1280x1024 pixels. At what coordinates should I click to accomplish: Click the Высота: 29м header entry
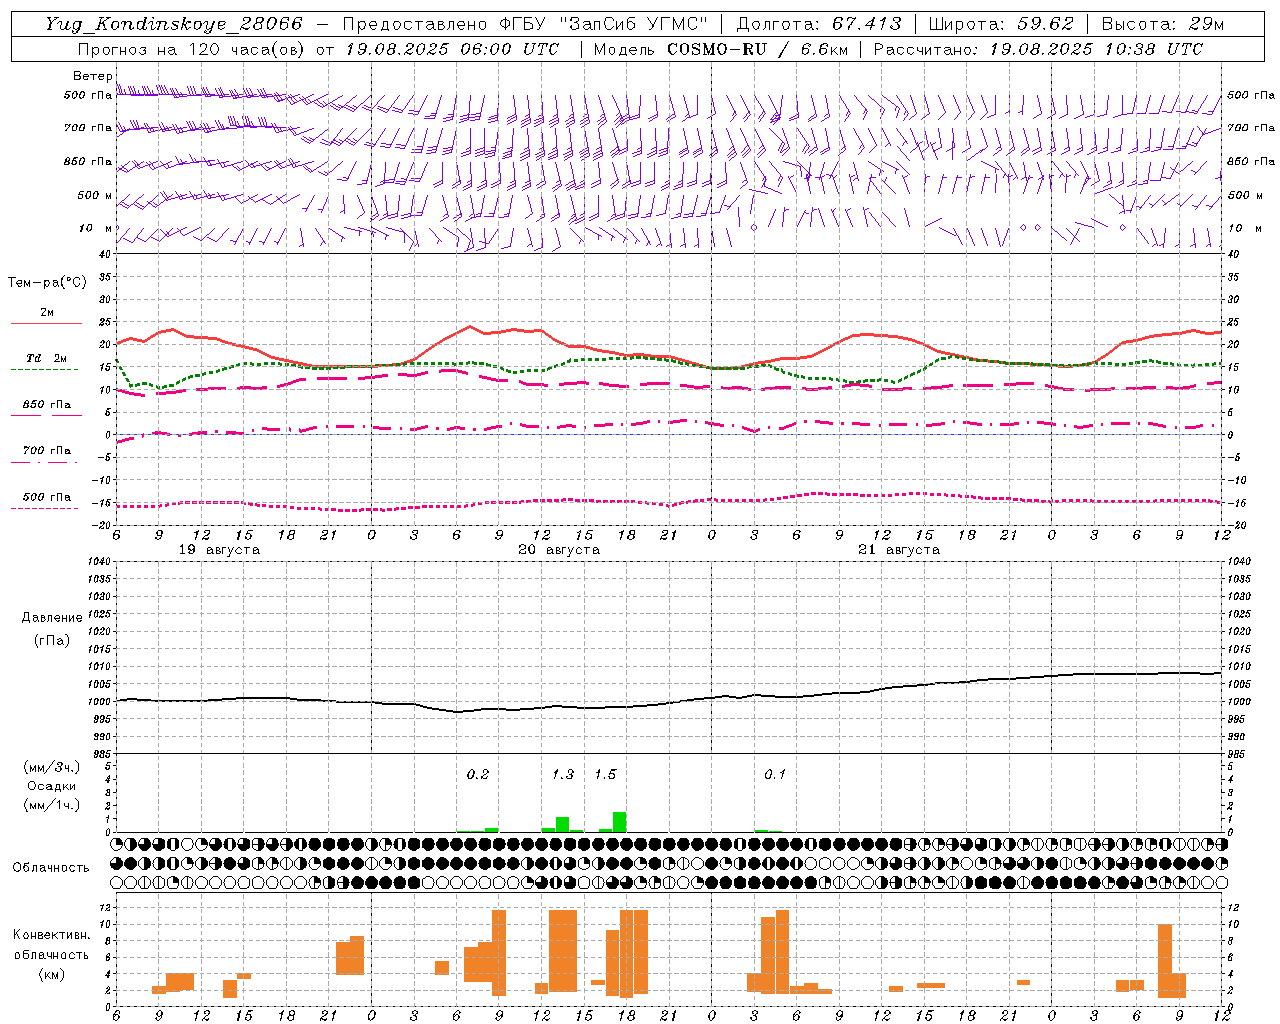[x=1162, y=24]
